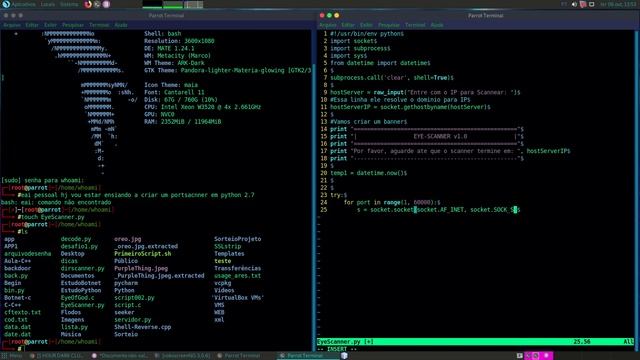Viewport: 640px width, 360px height.
Task: Click EyeScanner.py [+] in vim status bar
Action: (x=345, y=342)
